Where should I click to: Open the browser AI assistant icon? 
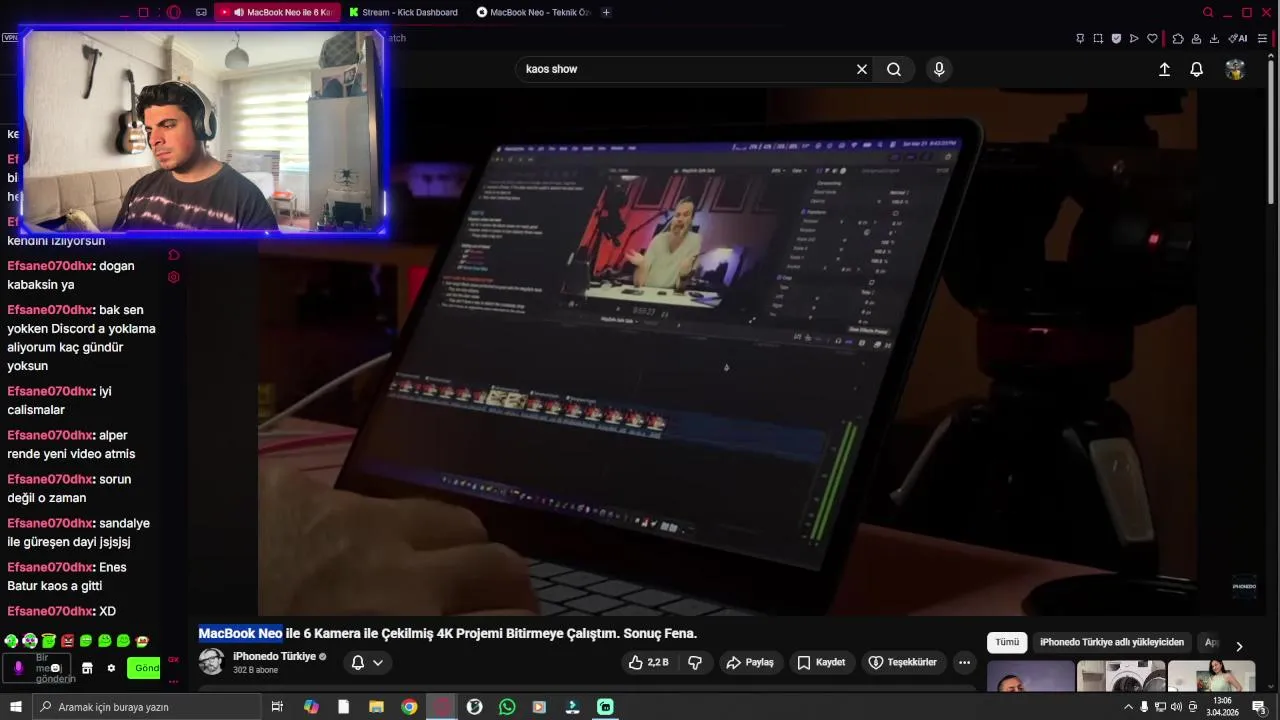click(1238, 38)
